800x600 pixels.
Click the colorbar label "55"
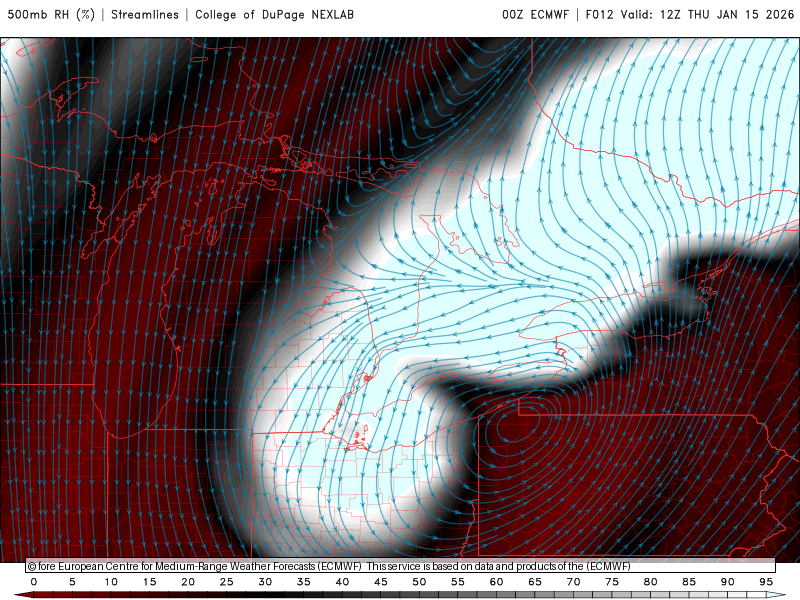458,582
